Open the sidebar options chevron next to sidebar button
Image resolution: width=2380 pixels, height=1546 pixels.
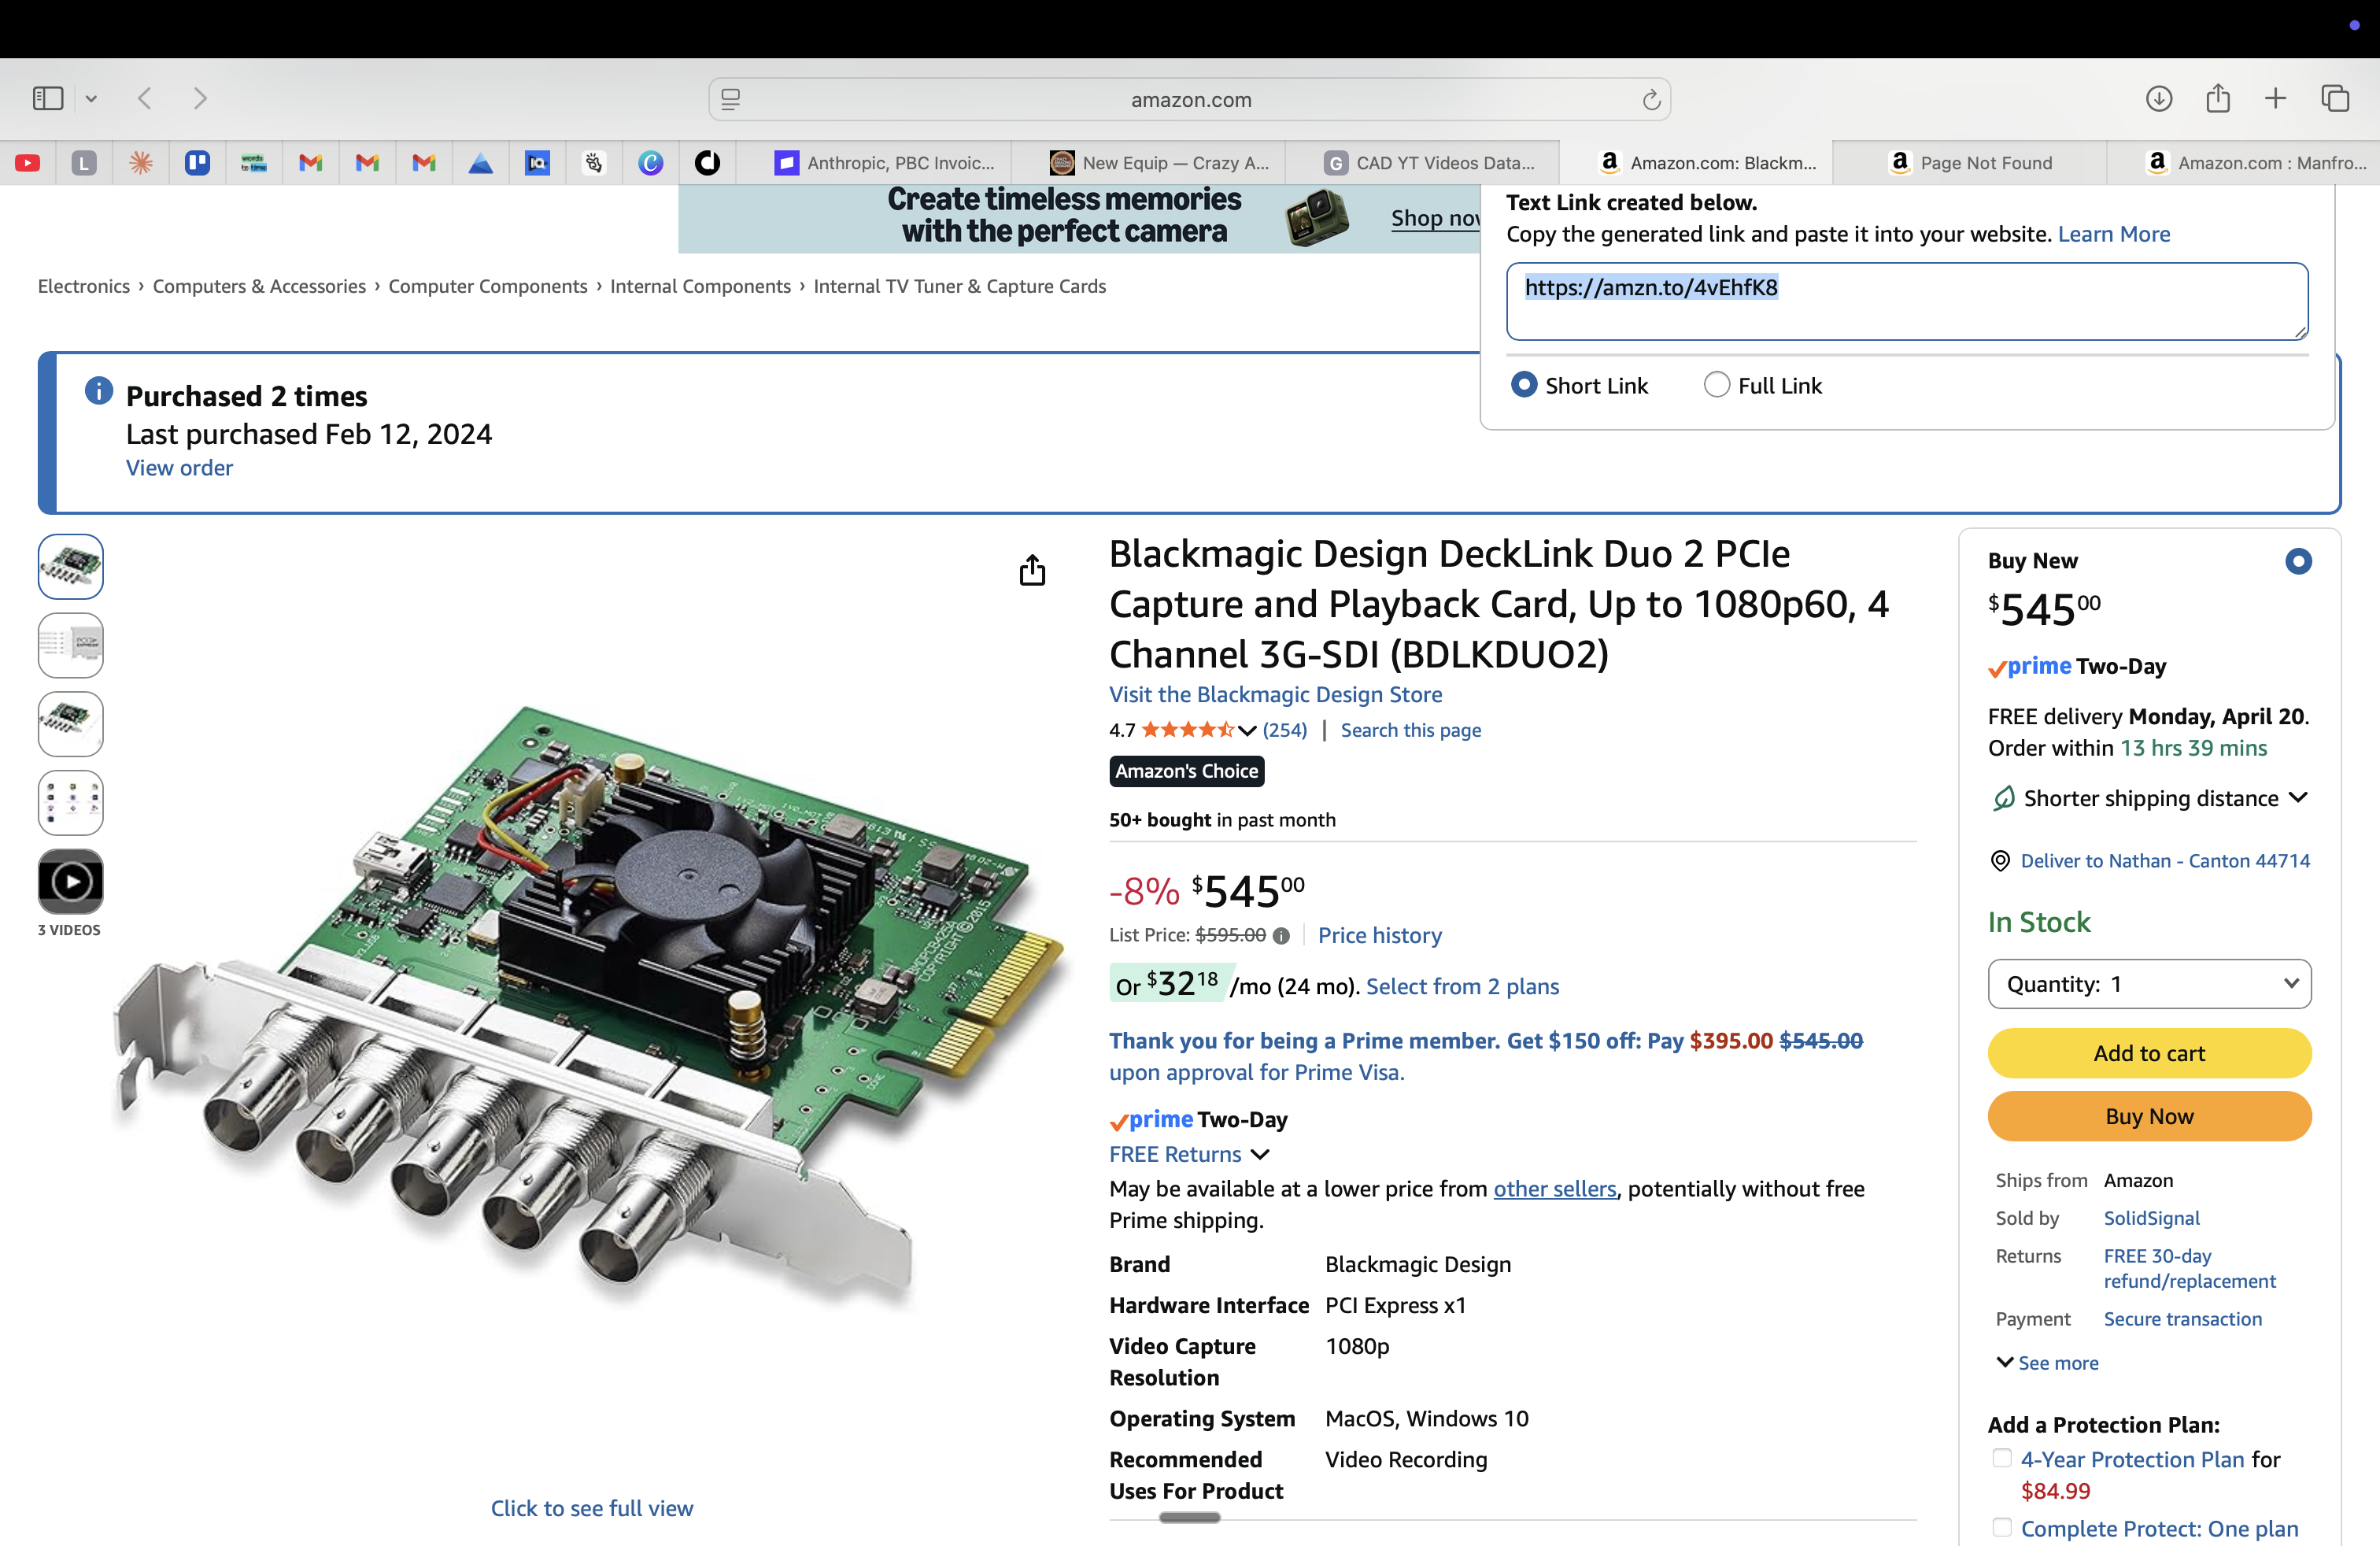point(91,98)
